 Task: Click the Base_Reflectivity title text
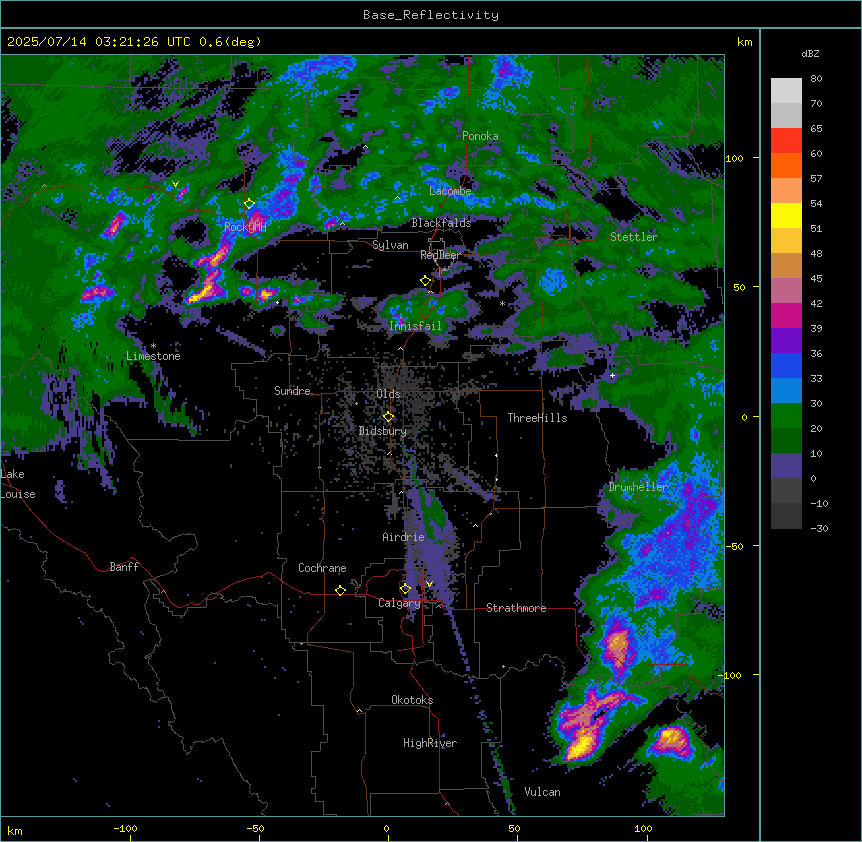click(431, 15)
